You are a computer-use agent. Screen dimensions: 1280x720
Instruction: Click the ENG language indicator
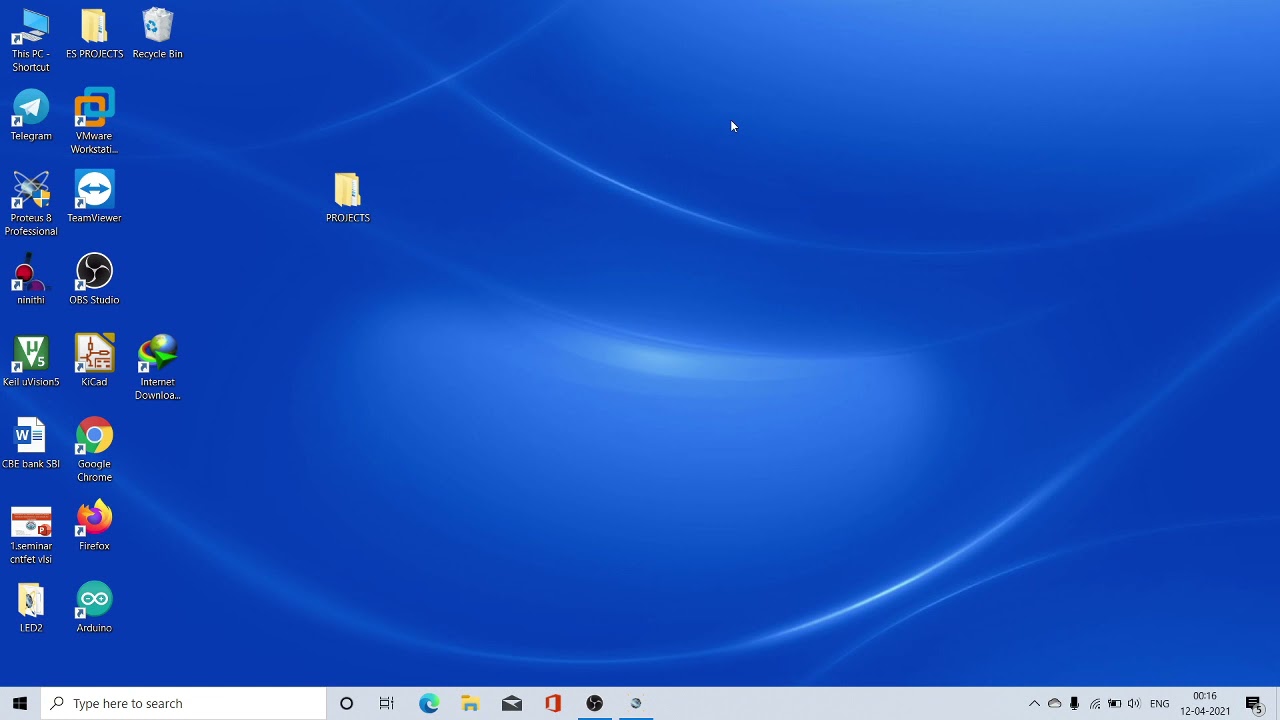coord(1160,703)
